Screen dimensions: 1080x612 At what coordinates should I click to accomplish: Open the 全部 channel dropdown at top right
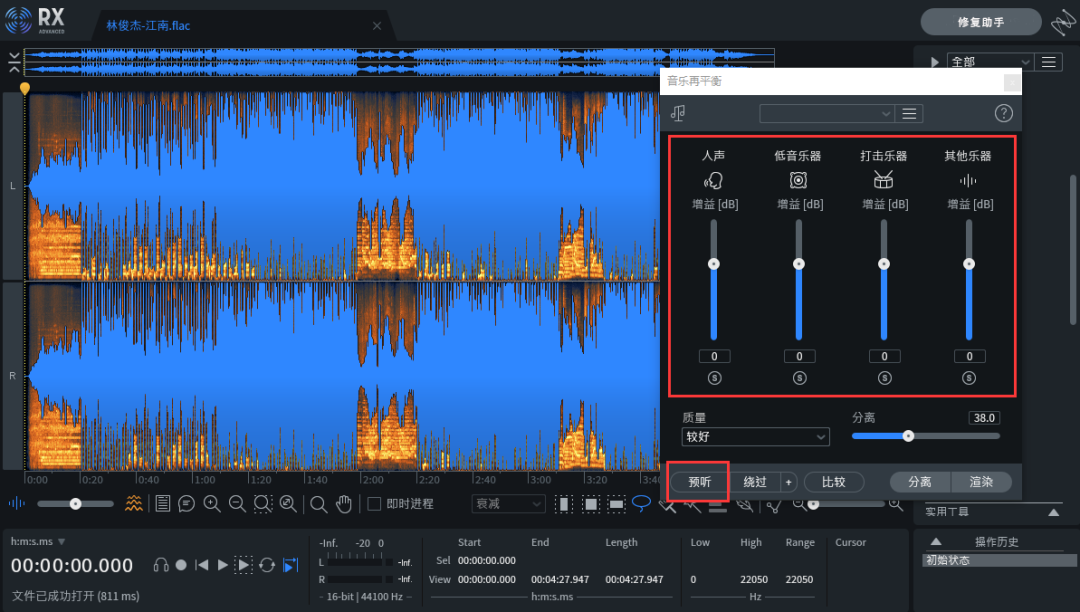point(988,60)
